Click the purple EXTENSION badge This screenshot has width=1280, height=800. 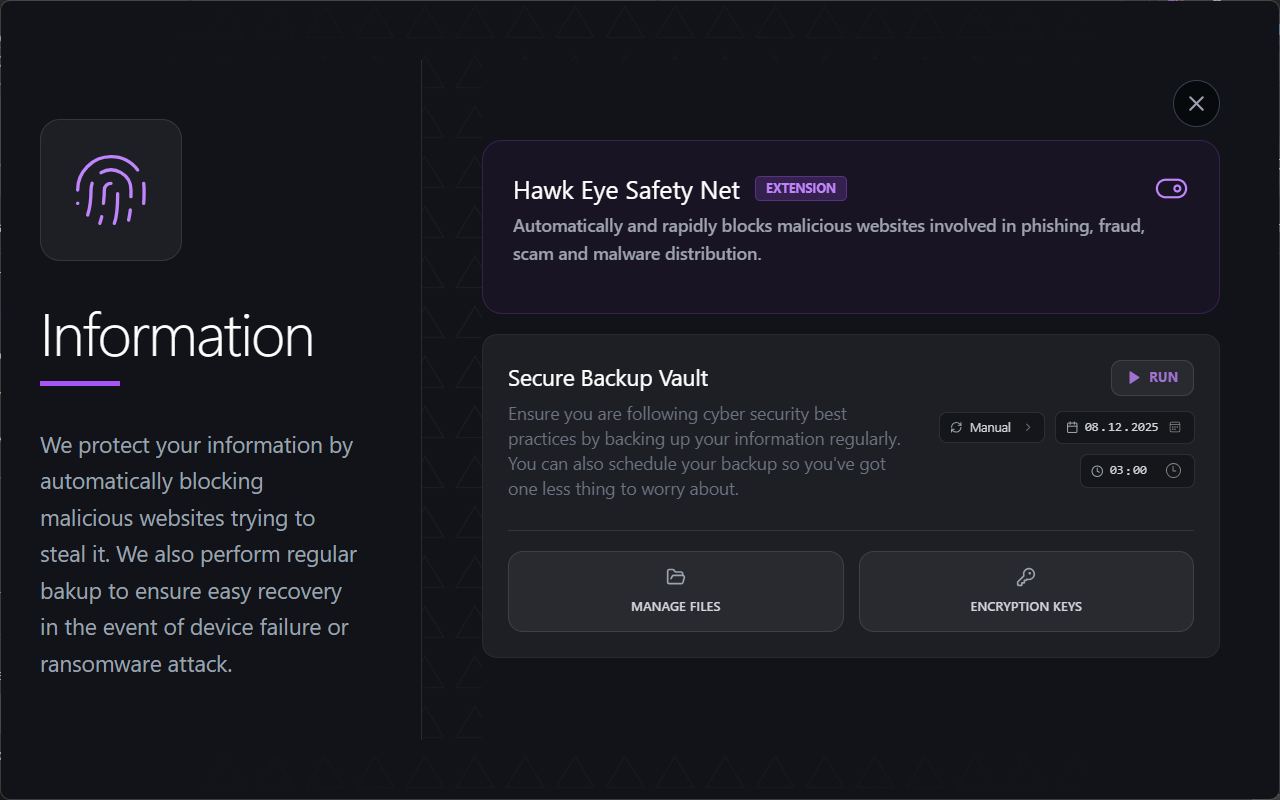[x=801, y=189]
